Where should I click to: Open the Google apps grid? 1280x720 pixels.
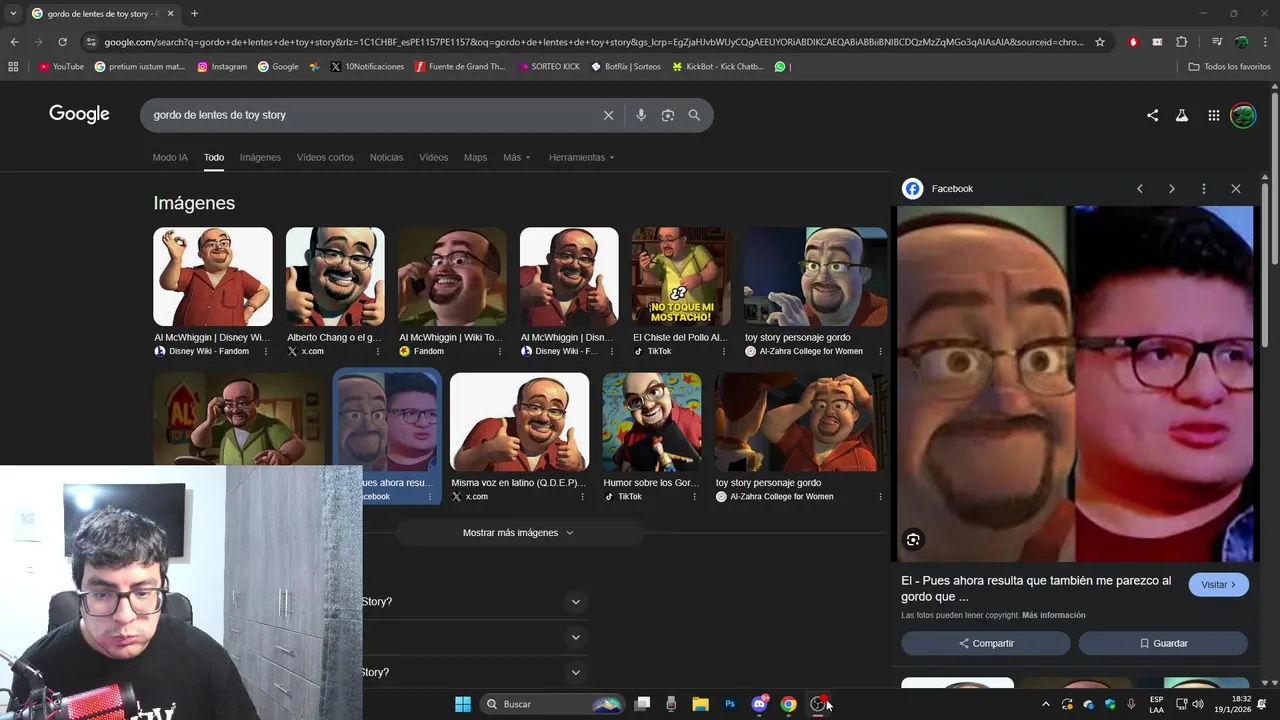coord(1213,115)
